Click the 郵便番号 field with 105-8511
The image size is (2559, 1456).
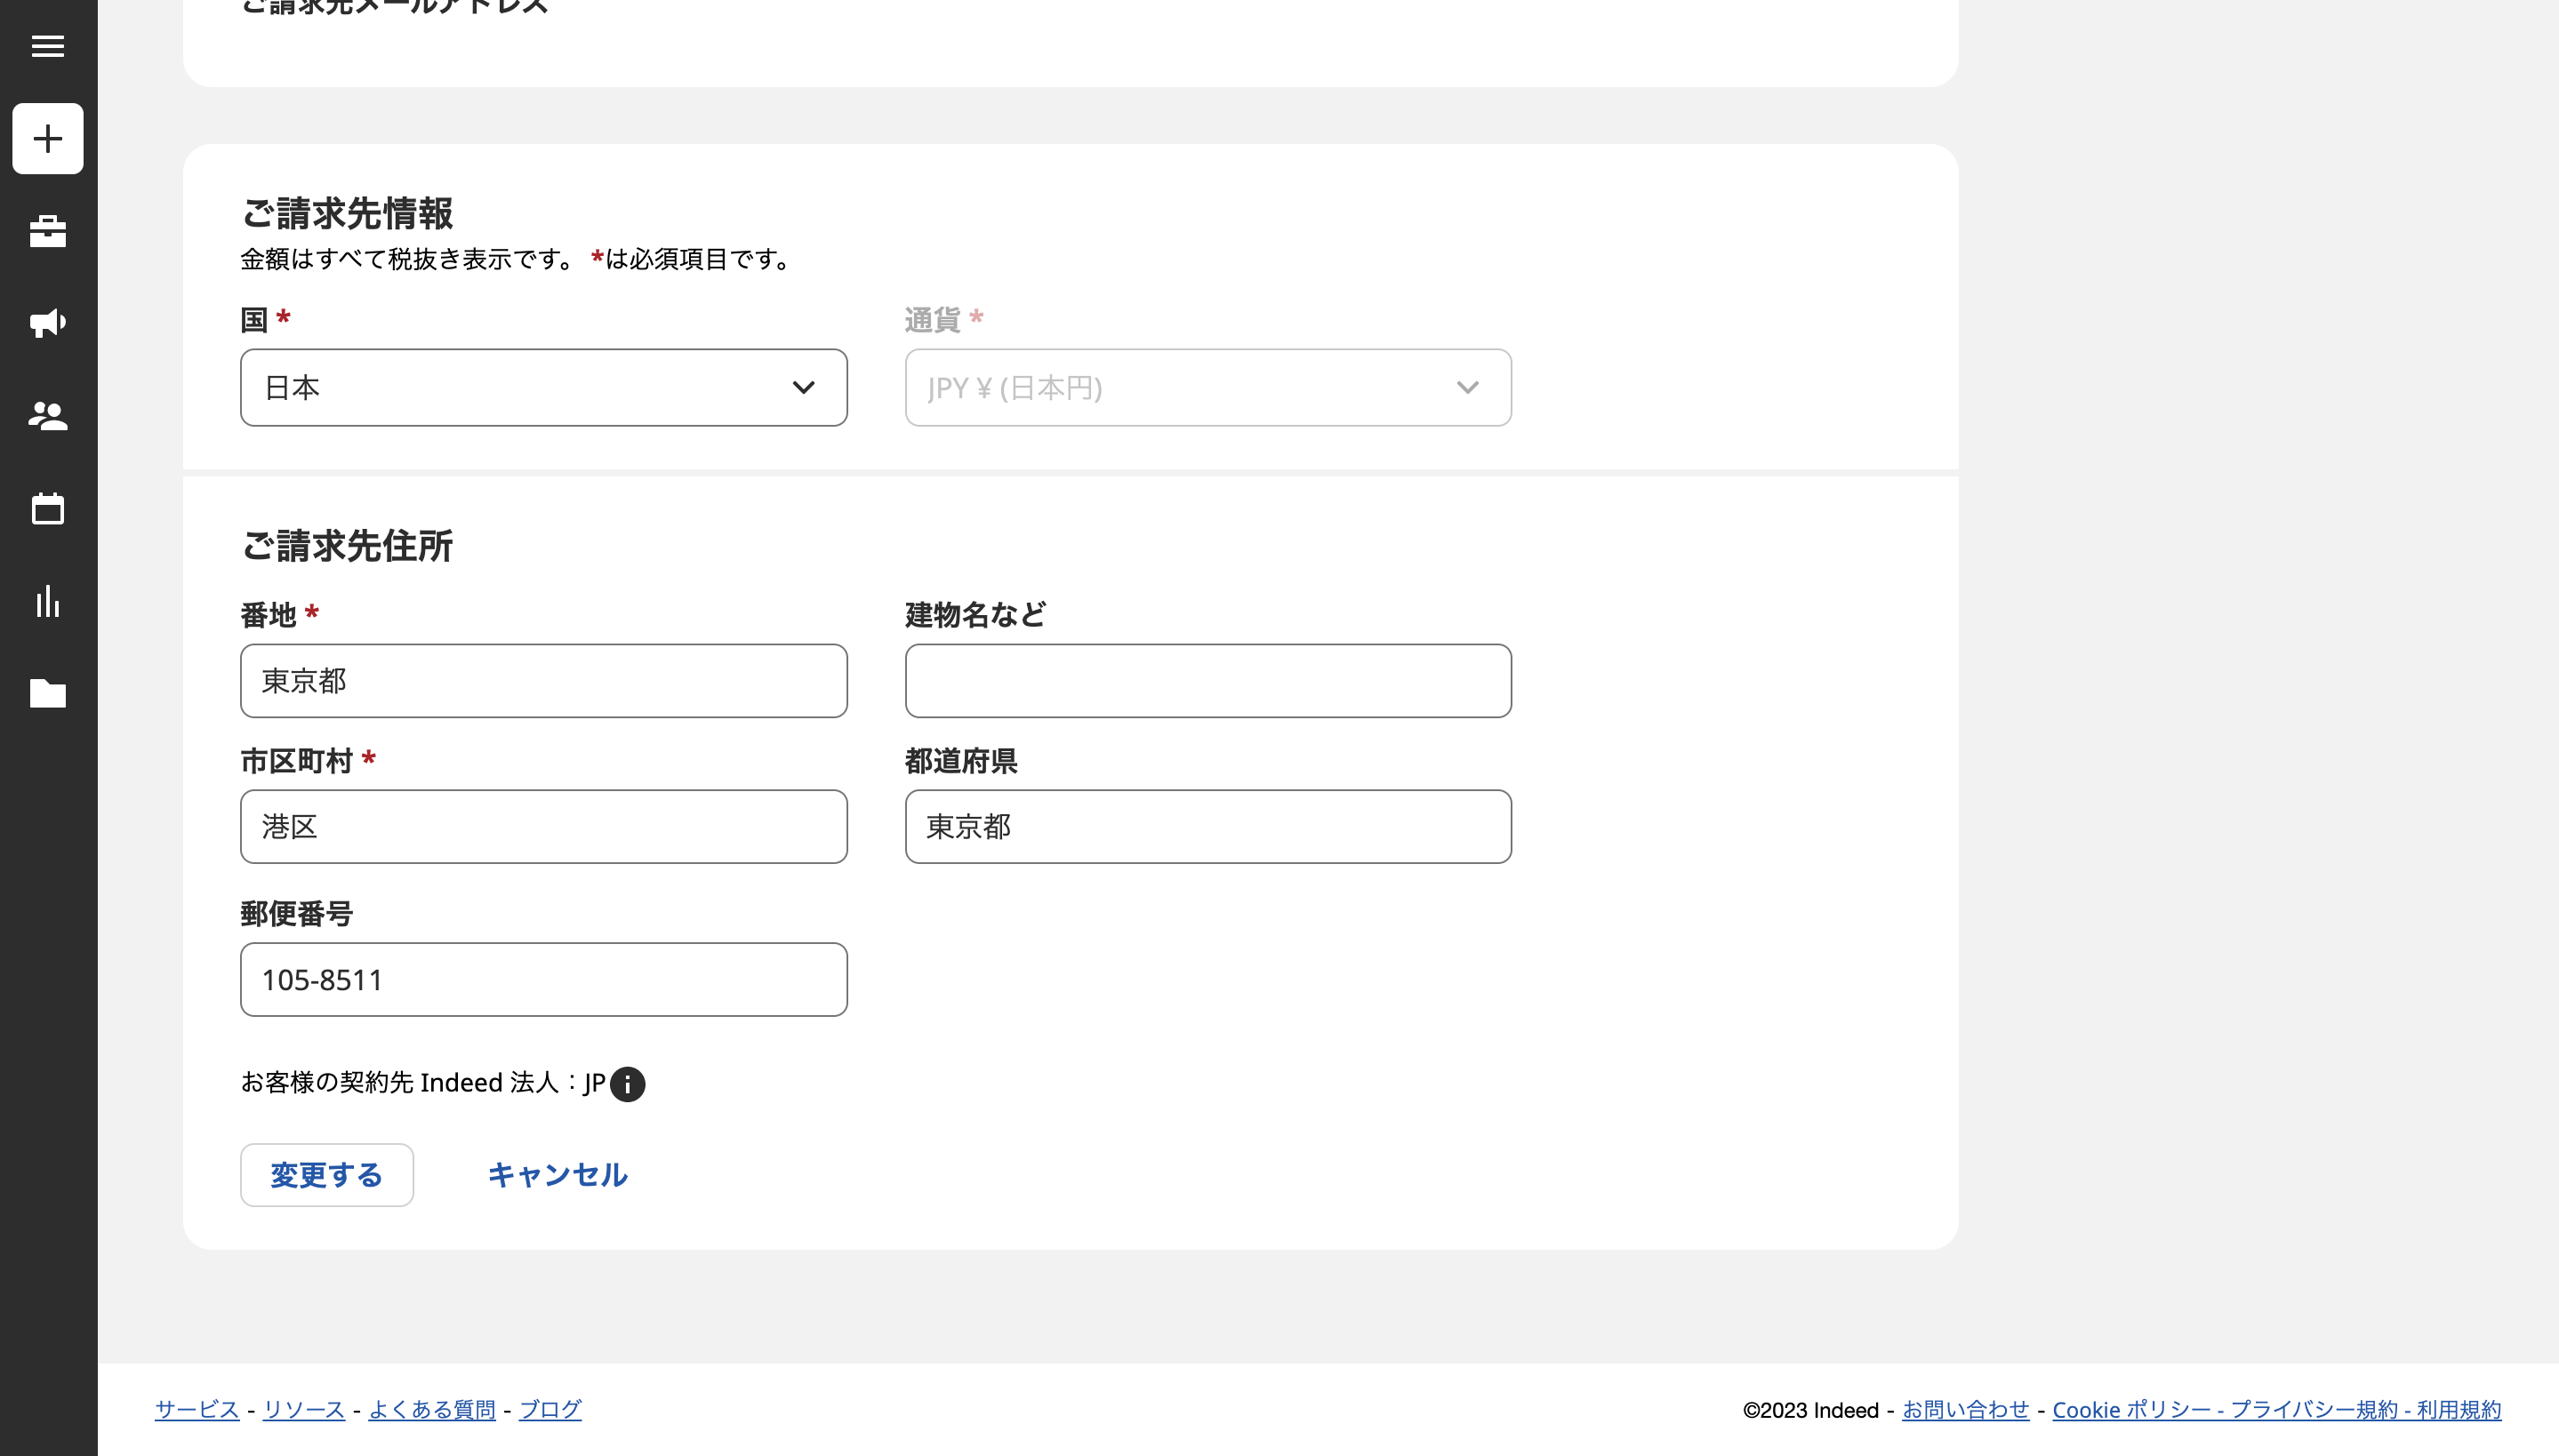pos(543,980)
